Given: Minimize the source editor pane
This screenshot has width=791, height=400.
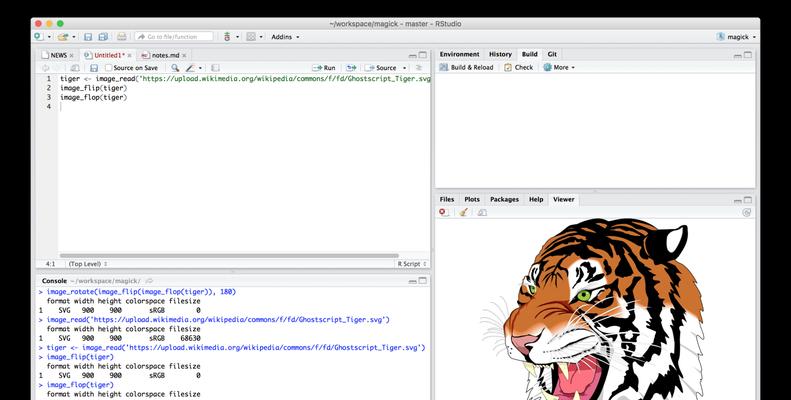Looking at the screenshot, I should click(413, 55).
